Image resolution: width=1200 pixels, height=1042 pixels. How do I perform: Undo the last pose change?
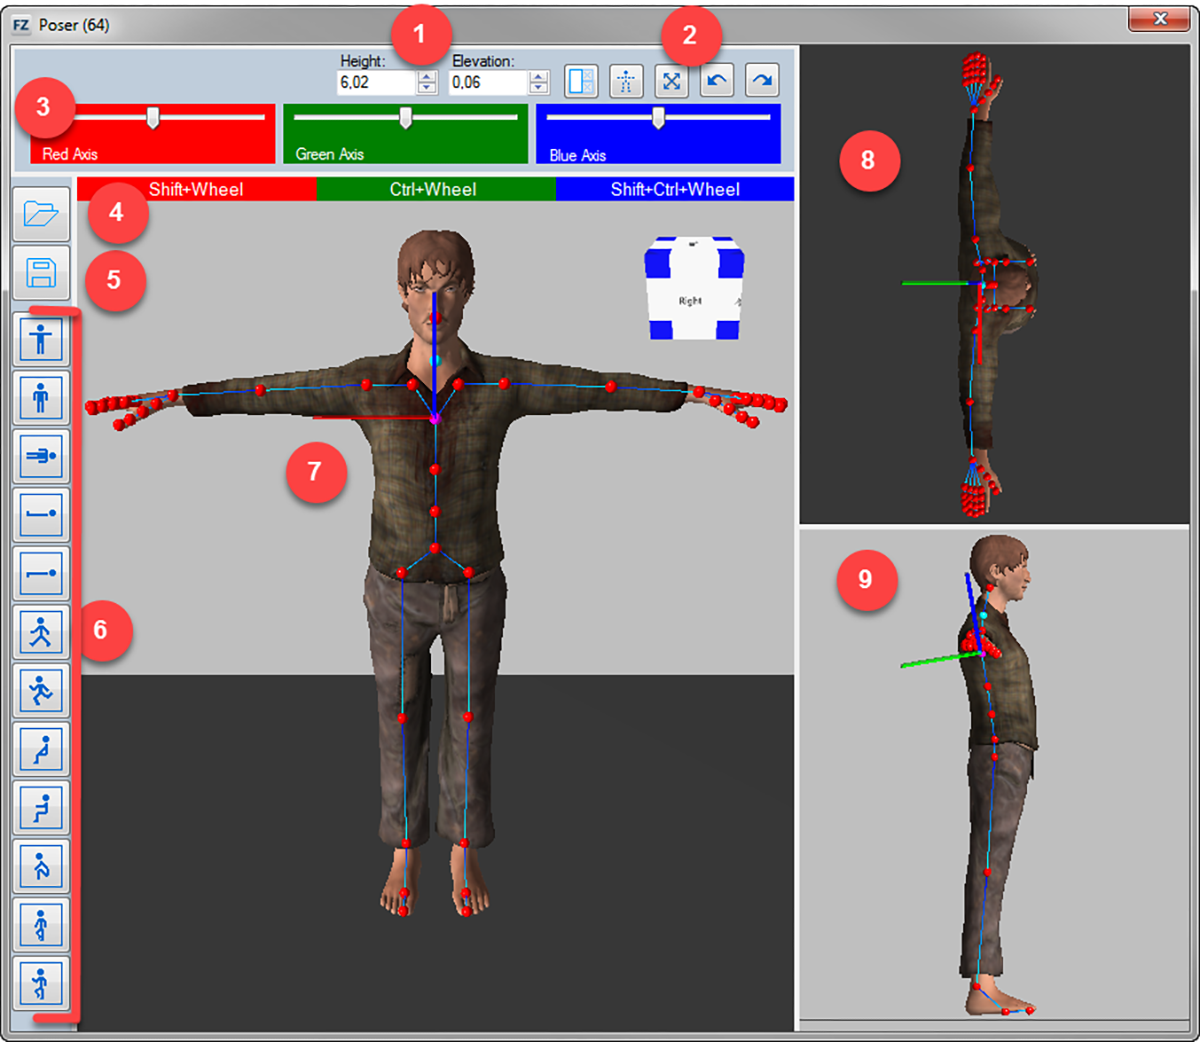pyautogui.click(x=716, y=81)
